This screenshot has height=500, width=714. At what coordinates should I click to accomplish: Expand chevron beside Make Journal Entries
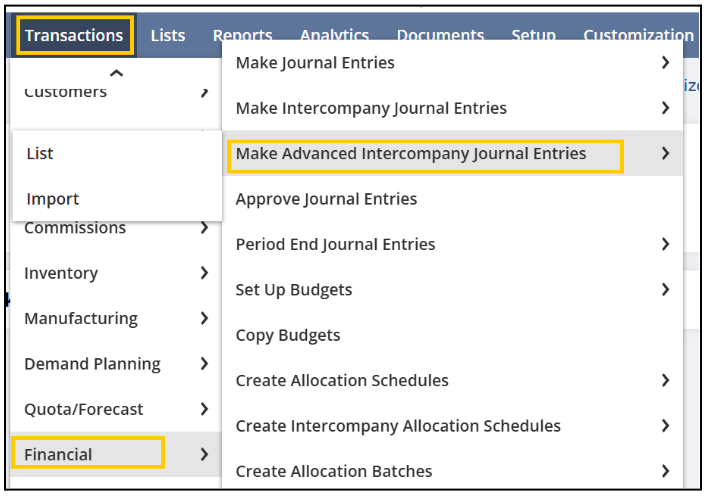pos(666,62)
